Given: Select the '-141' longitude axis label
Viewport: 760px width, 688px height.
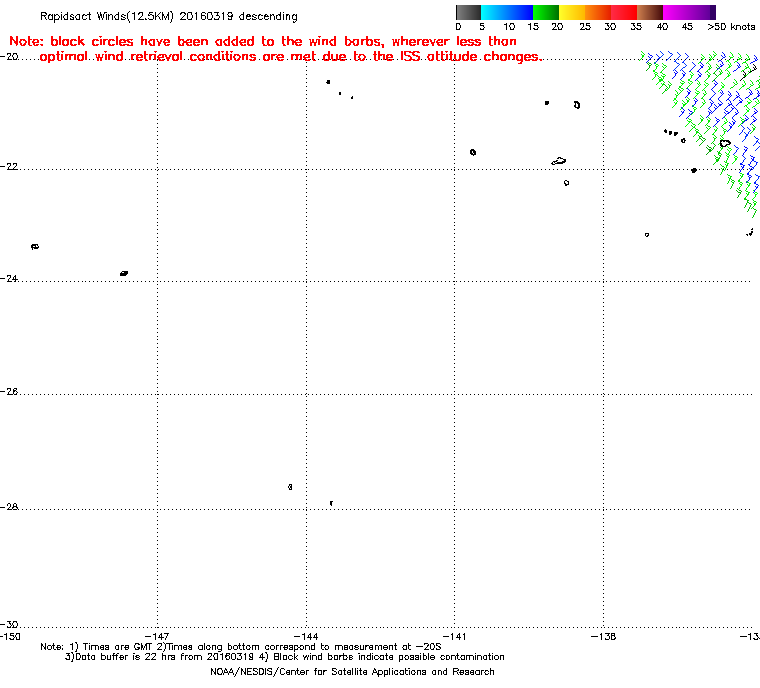Looking at the screenshot, I should point(455,636).
